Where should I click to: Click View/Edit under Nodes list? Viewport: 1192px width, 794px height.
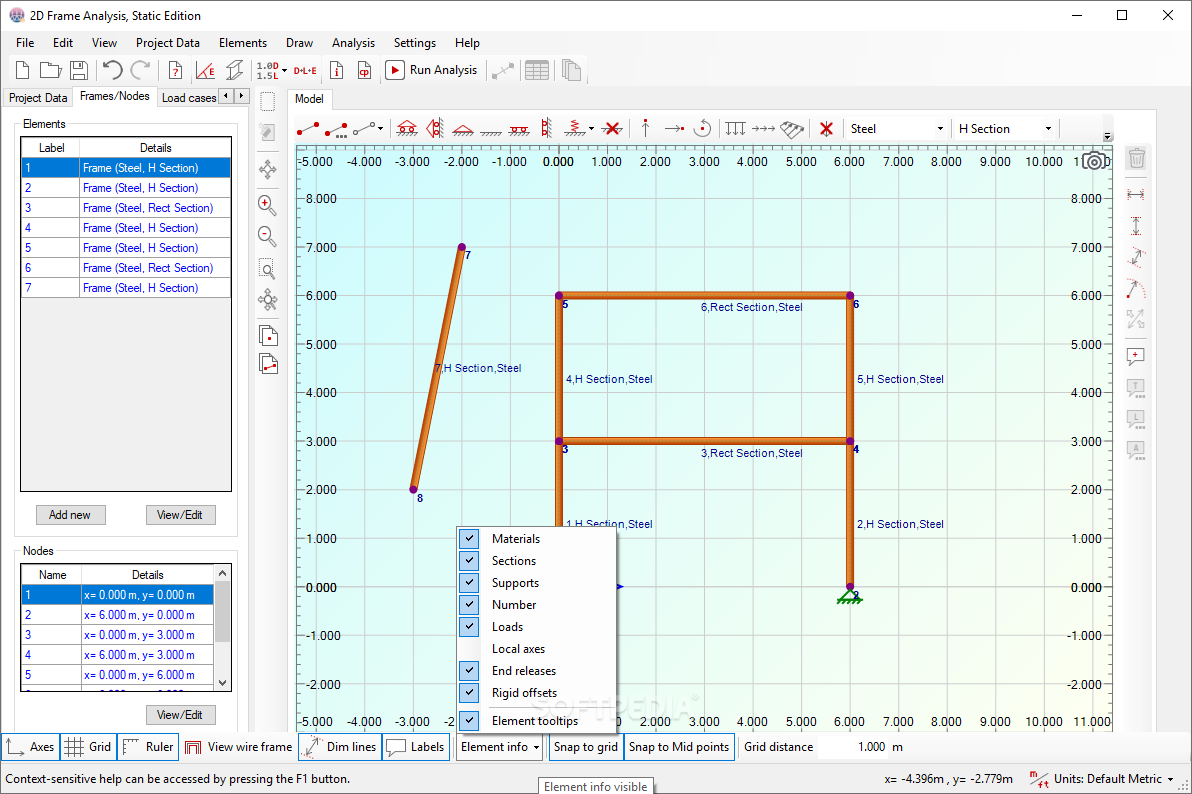tap(180, 715)
